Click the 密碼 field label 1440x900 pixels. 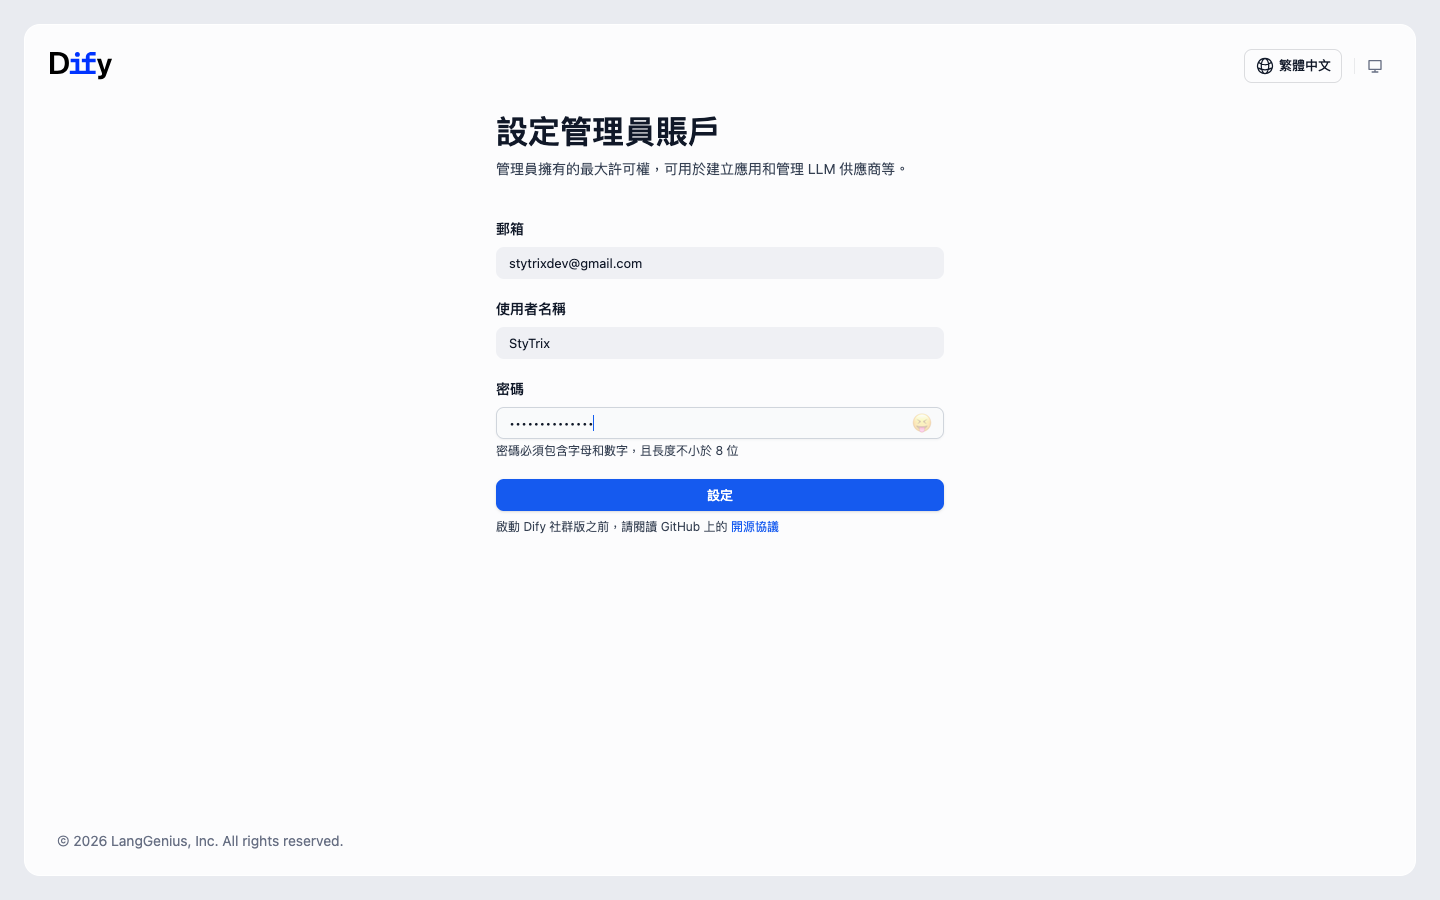coord(510,389)
